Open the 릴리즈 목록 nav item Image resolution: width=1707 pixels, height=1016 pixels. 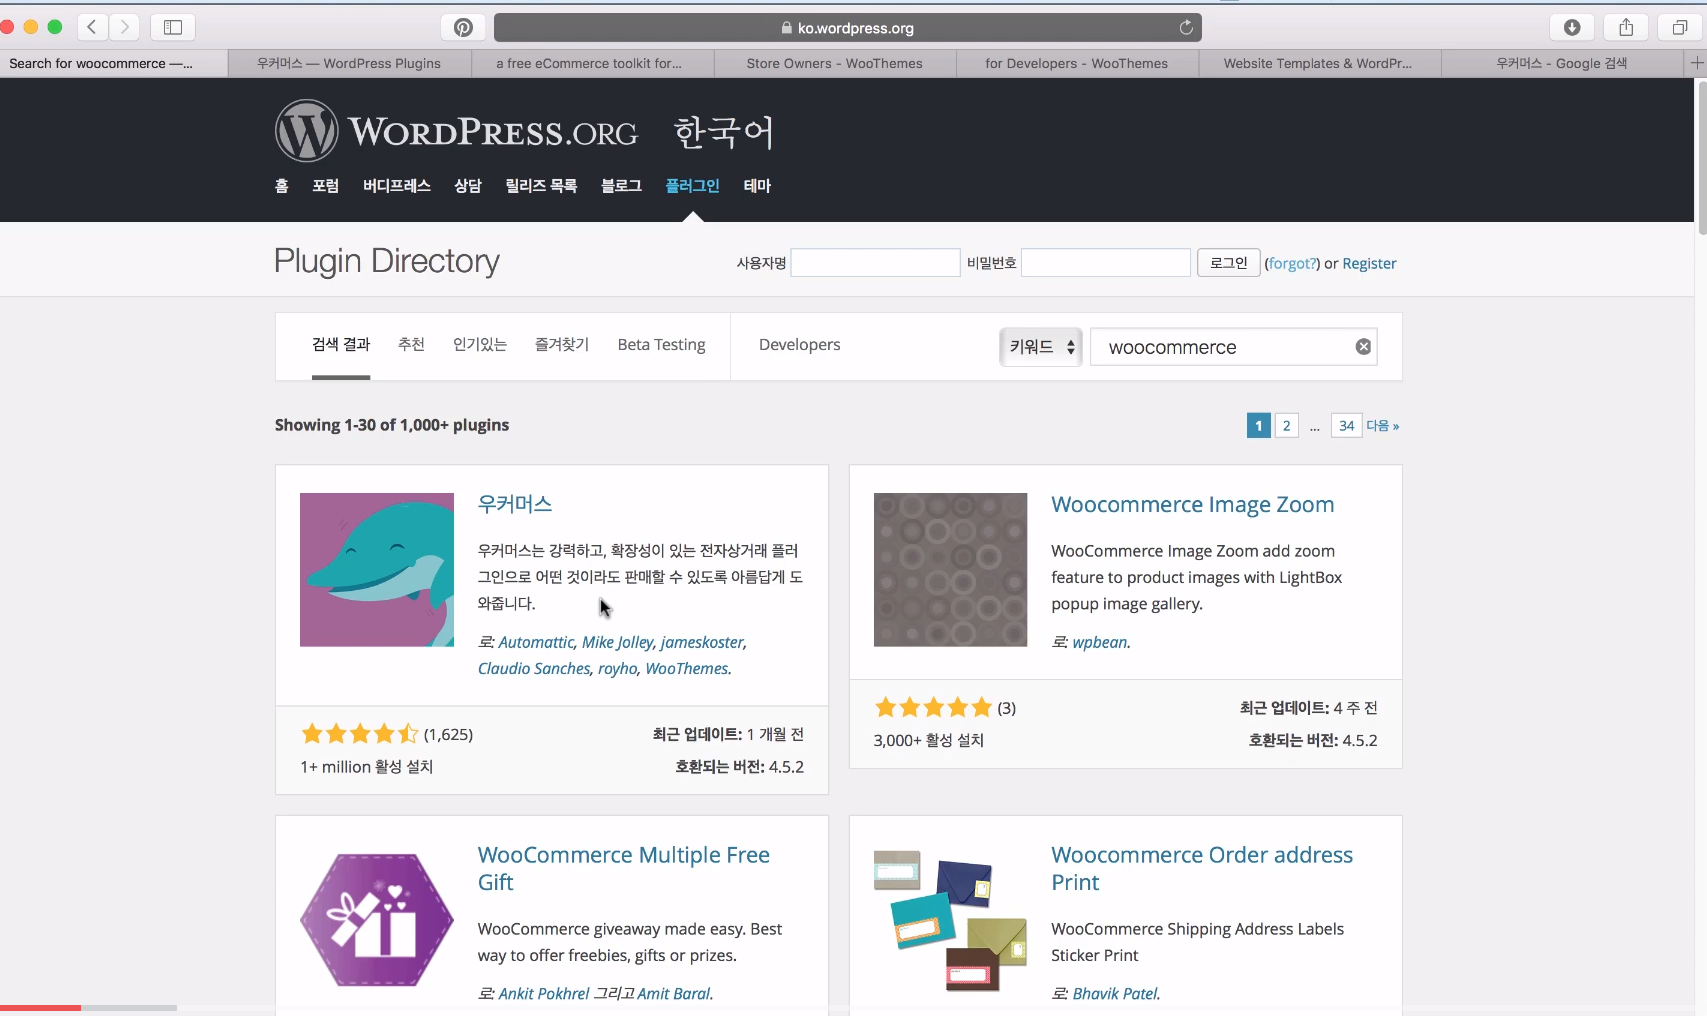coord(541,186)
